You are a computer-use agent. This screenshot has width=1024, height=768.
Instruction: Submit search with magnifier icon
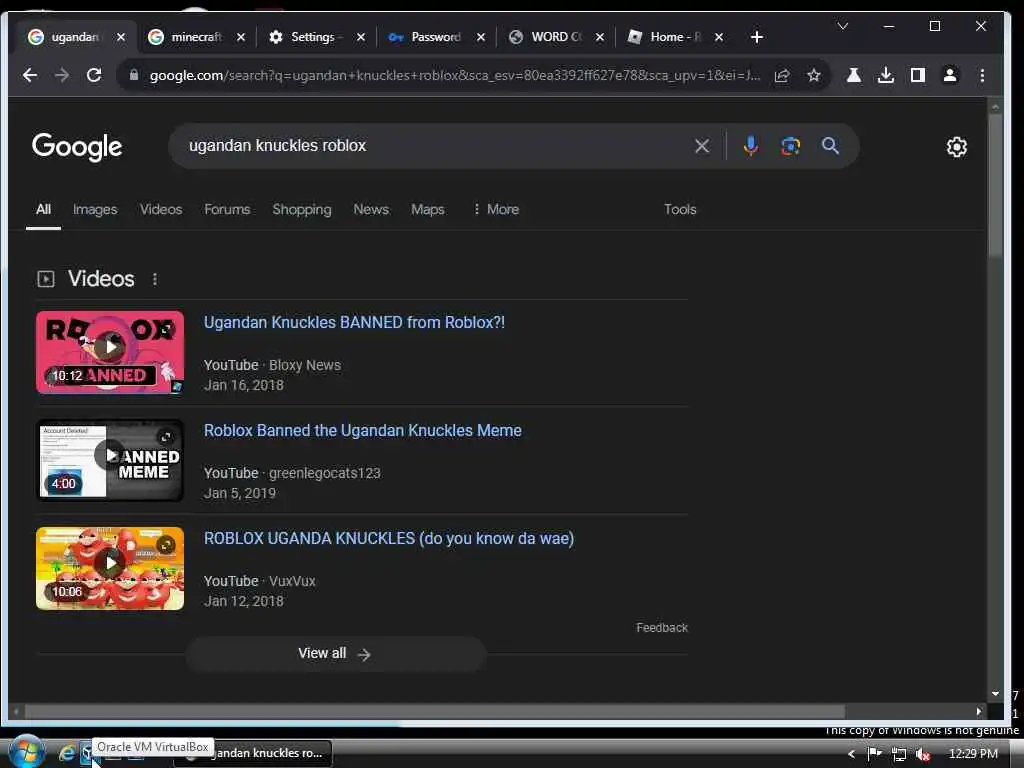tap(830, 146)
